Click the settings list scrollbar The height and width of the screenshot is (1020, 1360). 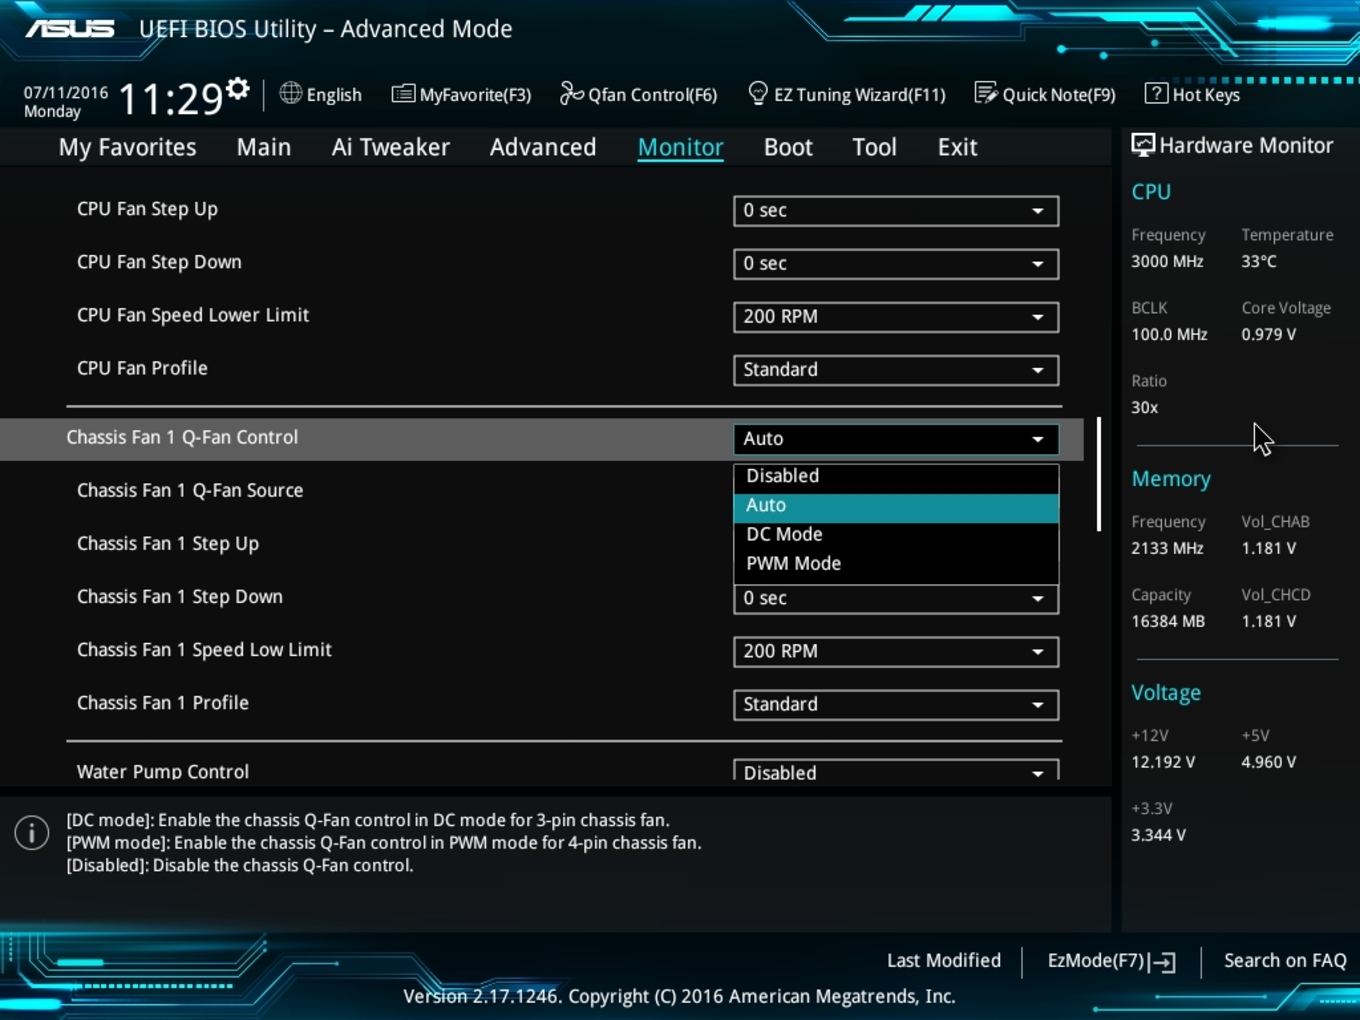pyautogui.click(x=1099, y=475)
